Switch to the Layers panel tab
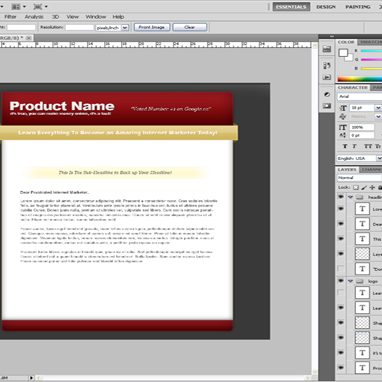This screenshot has height=382, width=382. (x=347, y=170)
